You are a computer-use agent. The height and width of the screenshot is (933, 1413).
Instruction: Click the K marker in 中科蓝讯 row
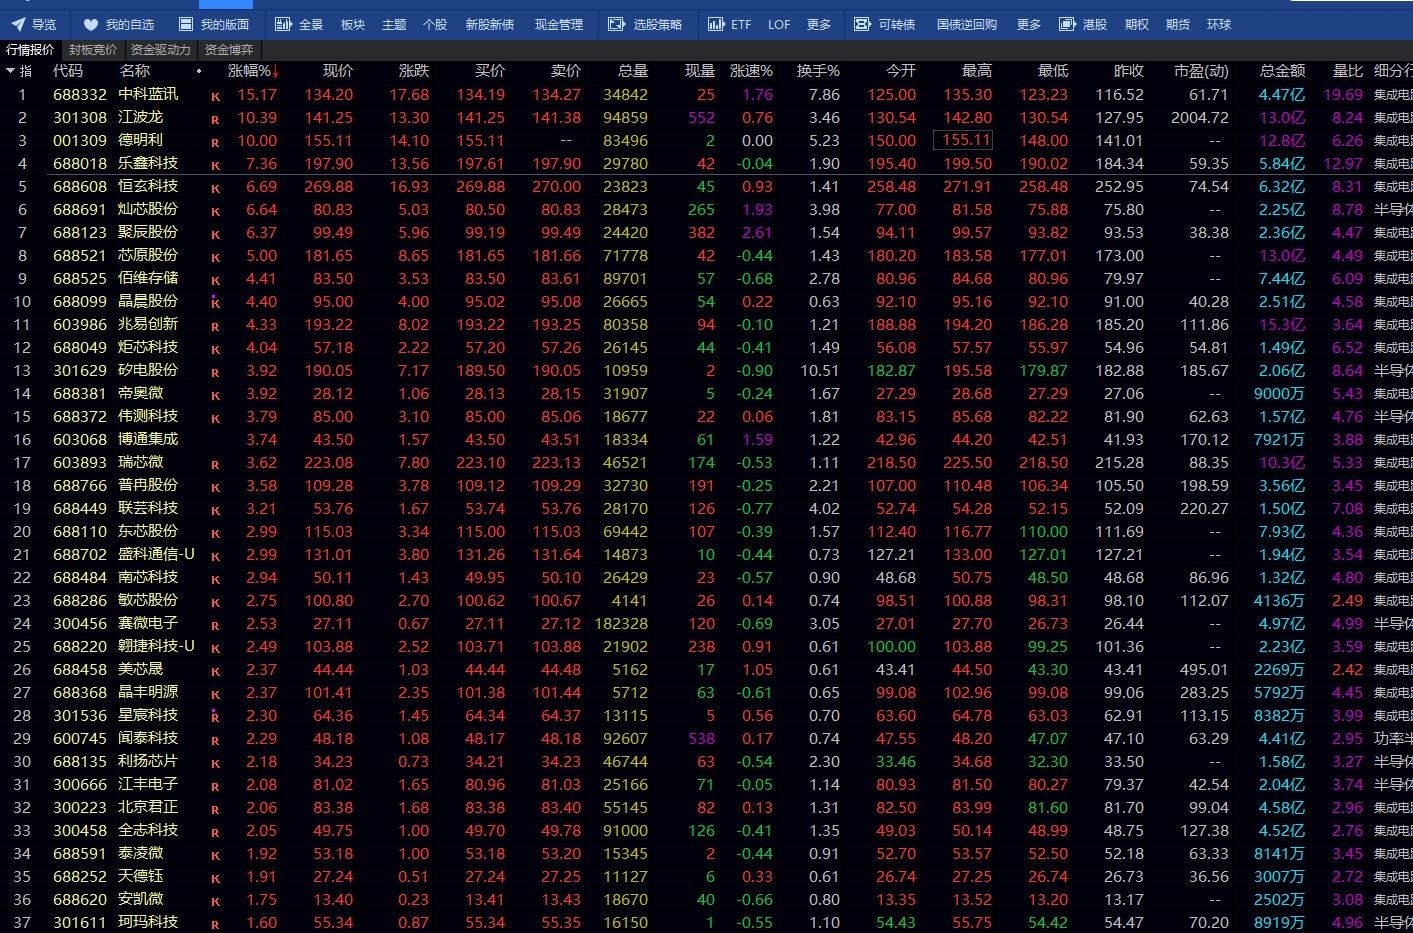click(x=215, y=97)
